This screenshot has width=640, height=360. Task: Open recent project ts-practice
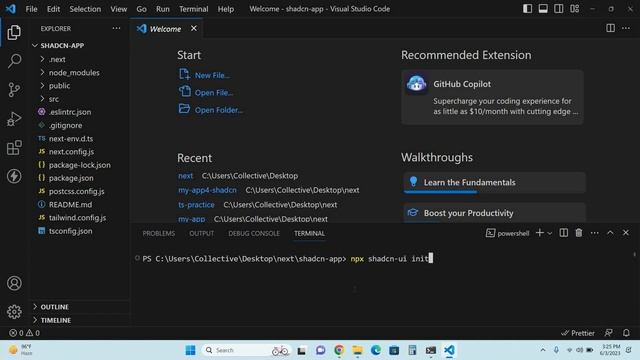pyautogui.click(x=196, y=204)
